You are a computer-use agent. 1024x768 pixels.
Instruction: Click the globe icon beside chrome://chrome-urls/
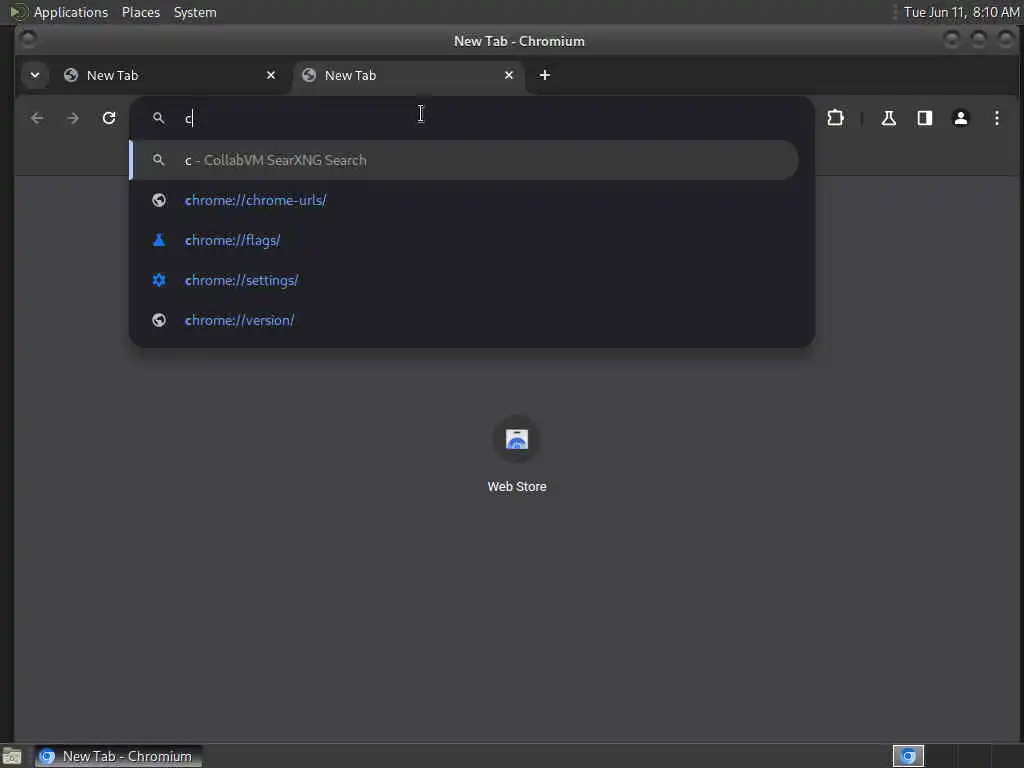click(x=159, y=200)
